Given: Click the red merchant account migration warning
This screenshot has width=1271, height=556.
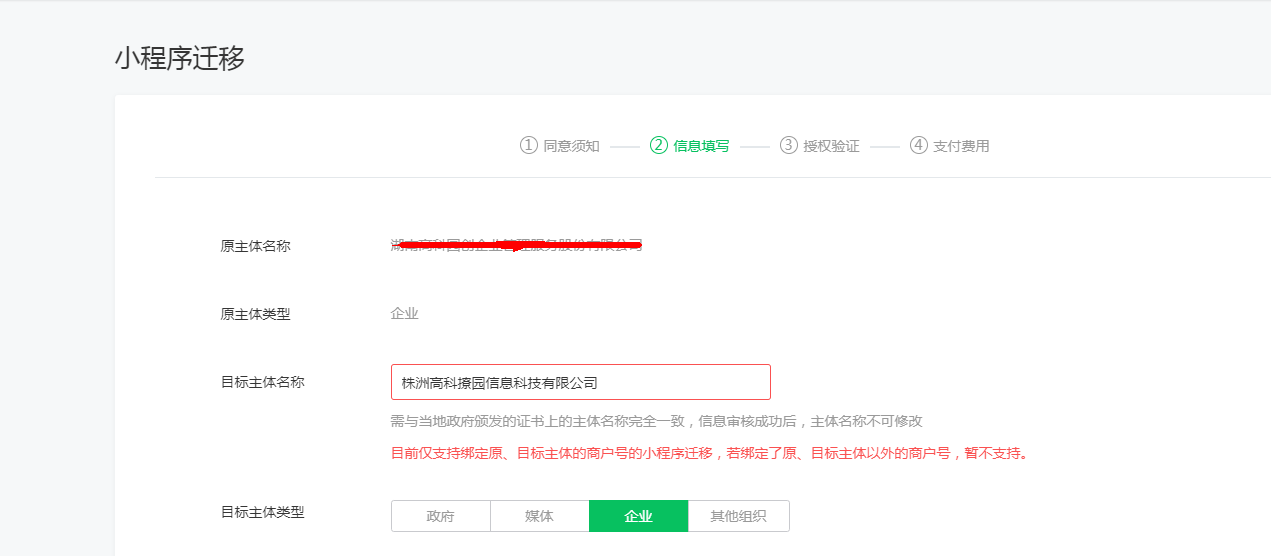Looking at the screenshot, I should [710, 453].
